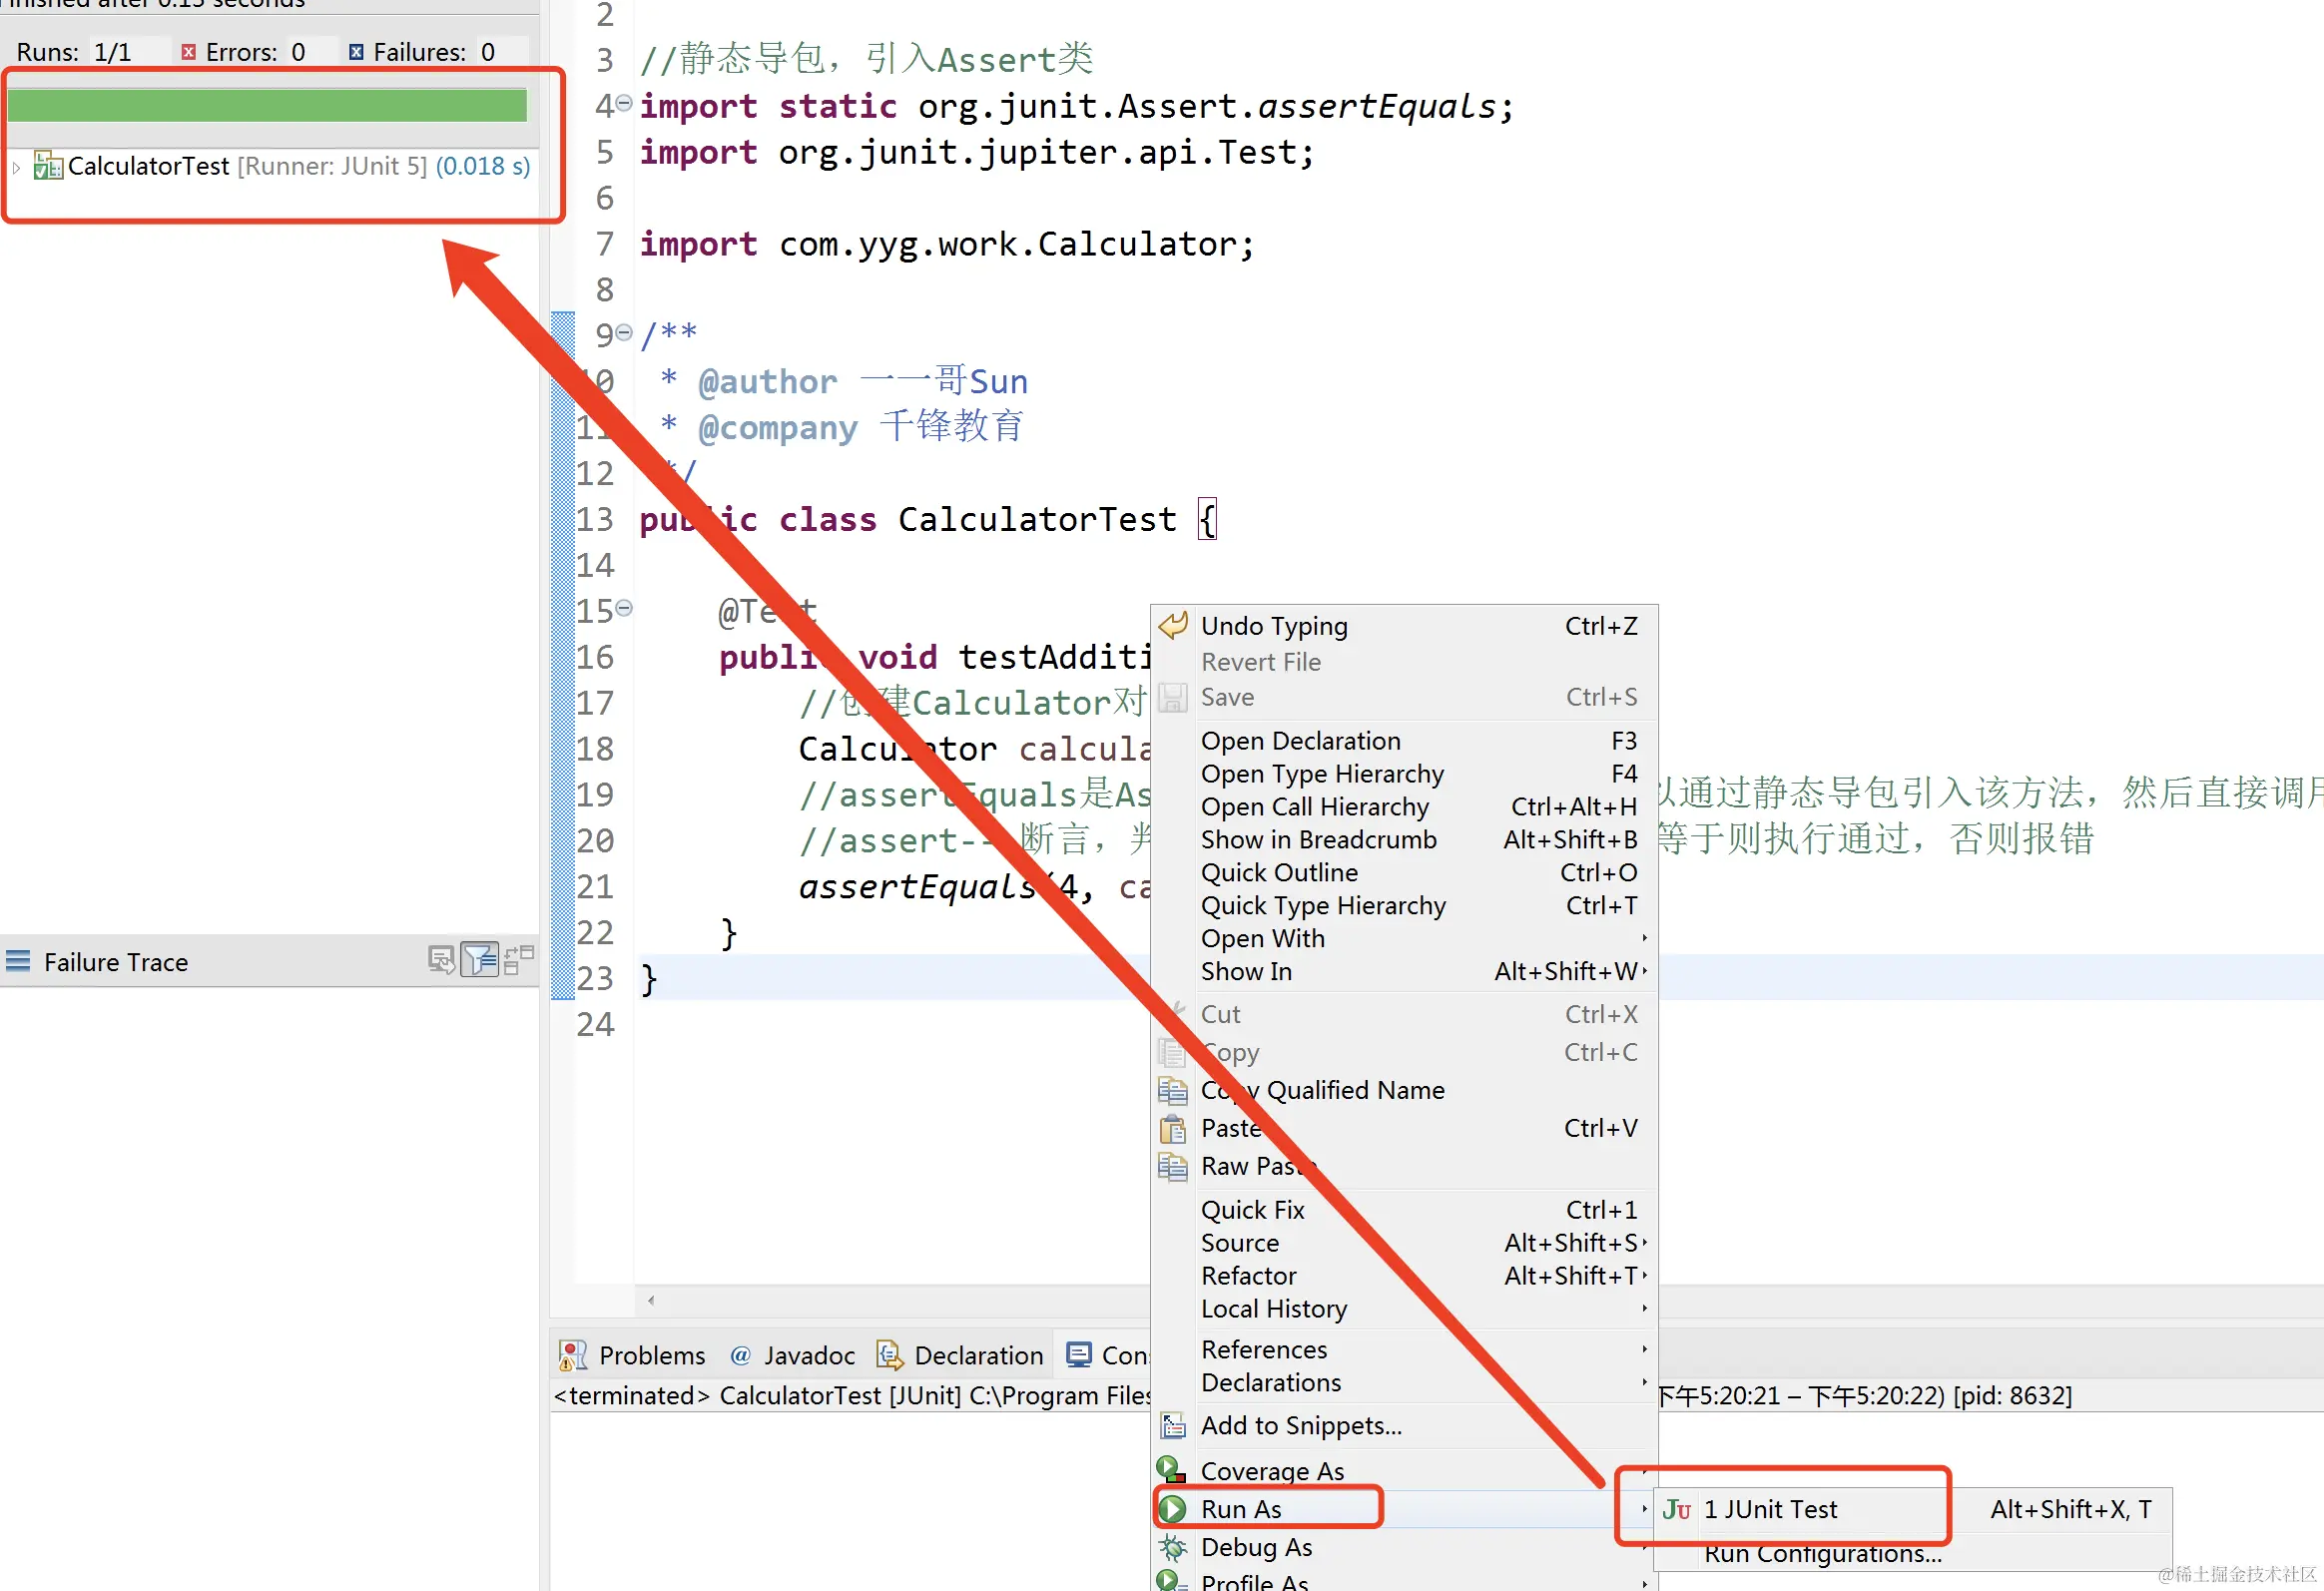
Task: Click the Profile As icon
Action: pos(1170,1580)
